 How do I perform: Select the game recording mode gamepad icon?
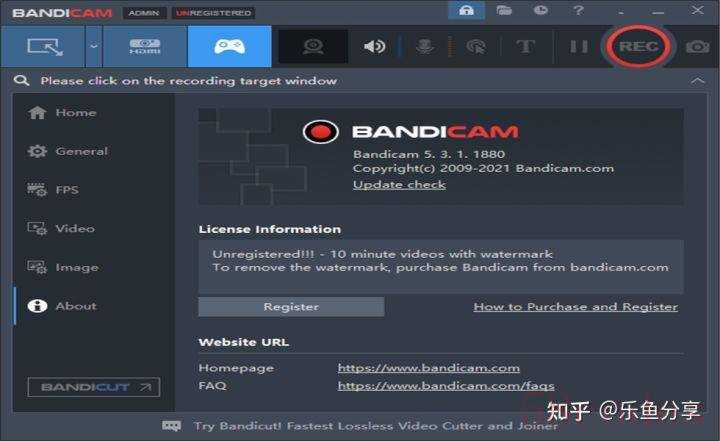coord(229,46)
